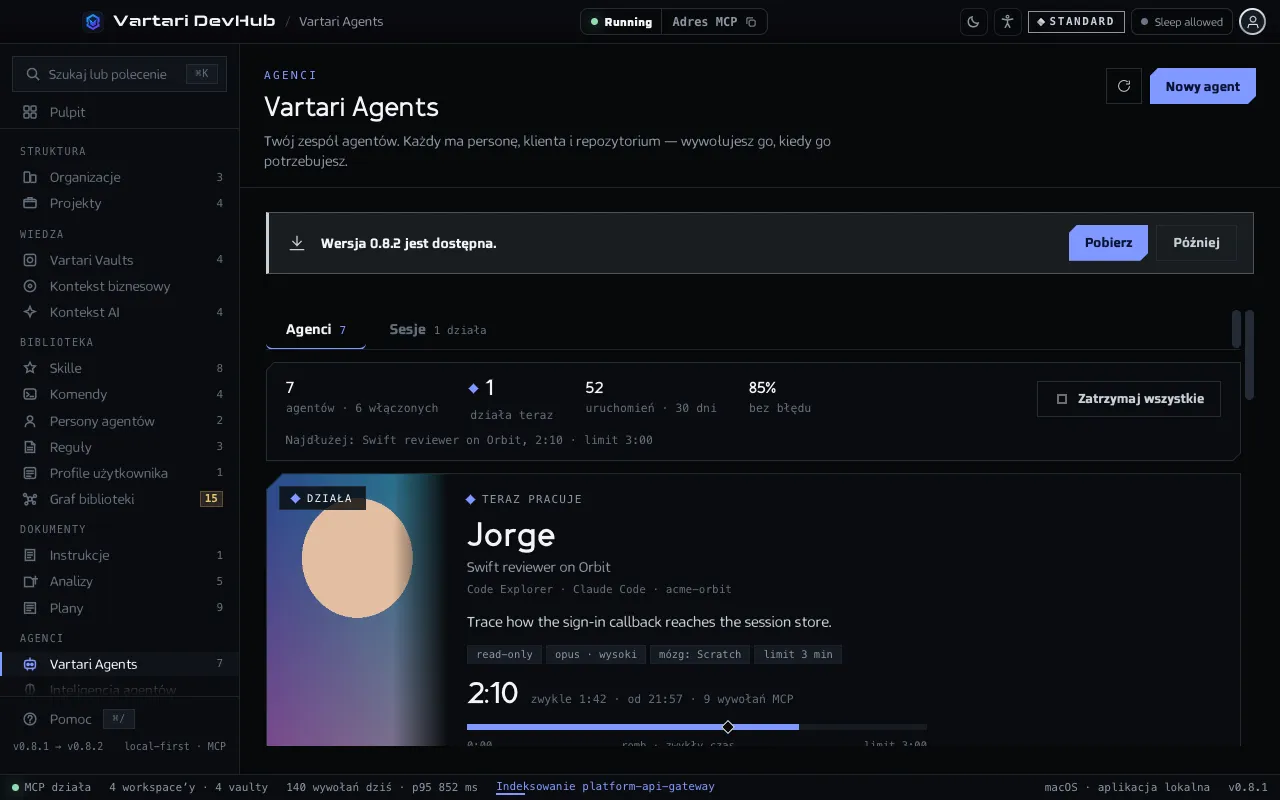
Task: Select Vartari Agents in the sidebar
Action: pos(120,664)
